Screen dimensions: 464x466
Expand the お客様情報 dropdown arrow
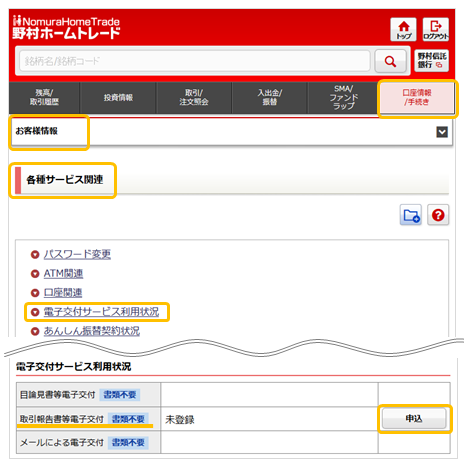click(442, 132)
